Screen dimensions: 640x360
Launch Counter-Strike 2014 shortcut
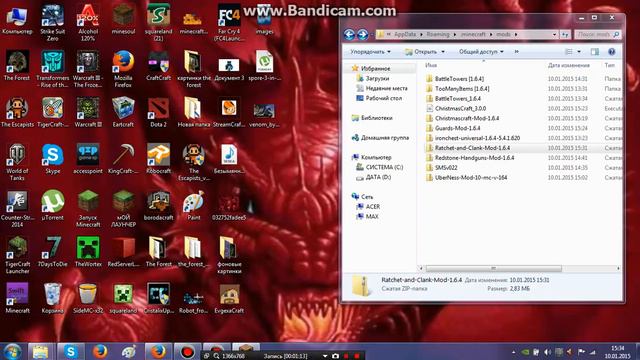coord(17,209)
